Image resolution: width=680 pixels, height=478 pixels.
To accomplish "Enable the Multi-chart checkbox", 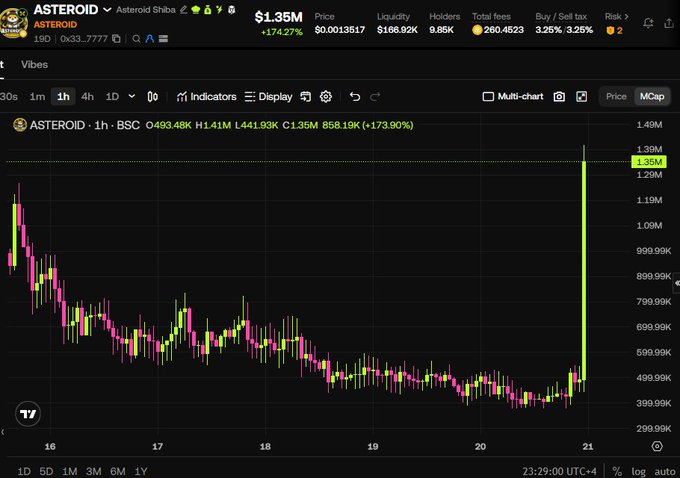I will point(488,96).
